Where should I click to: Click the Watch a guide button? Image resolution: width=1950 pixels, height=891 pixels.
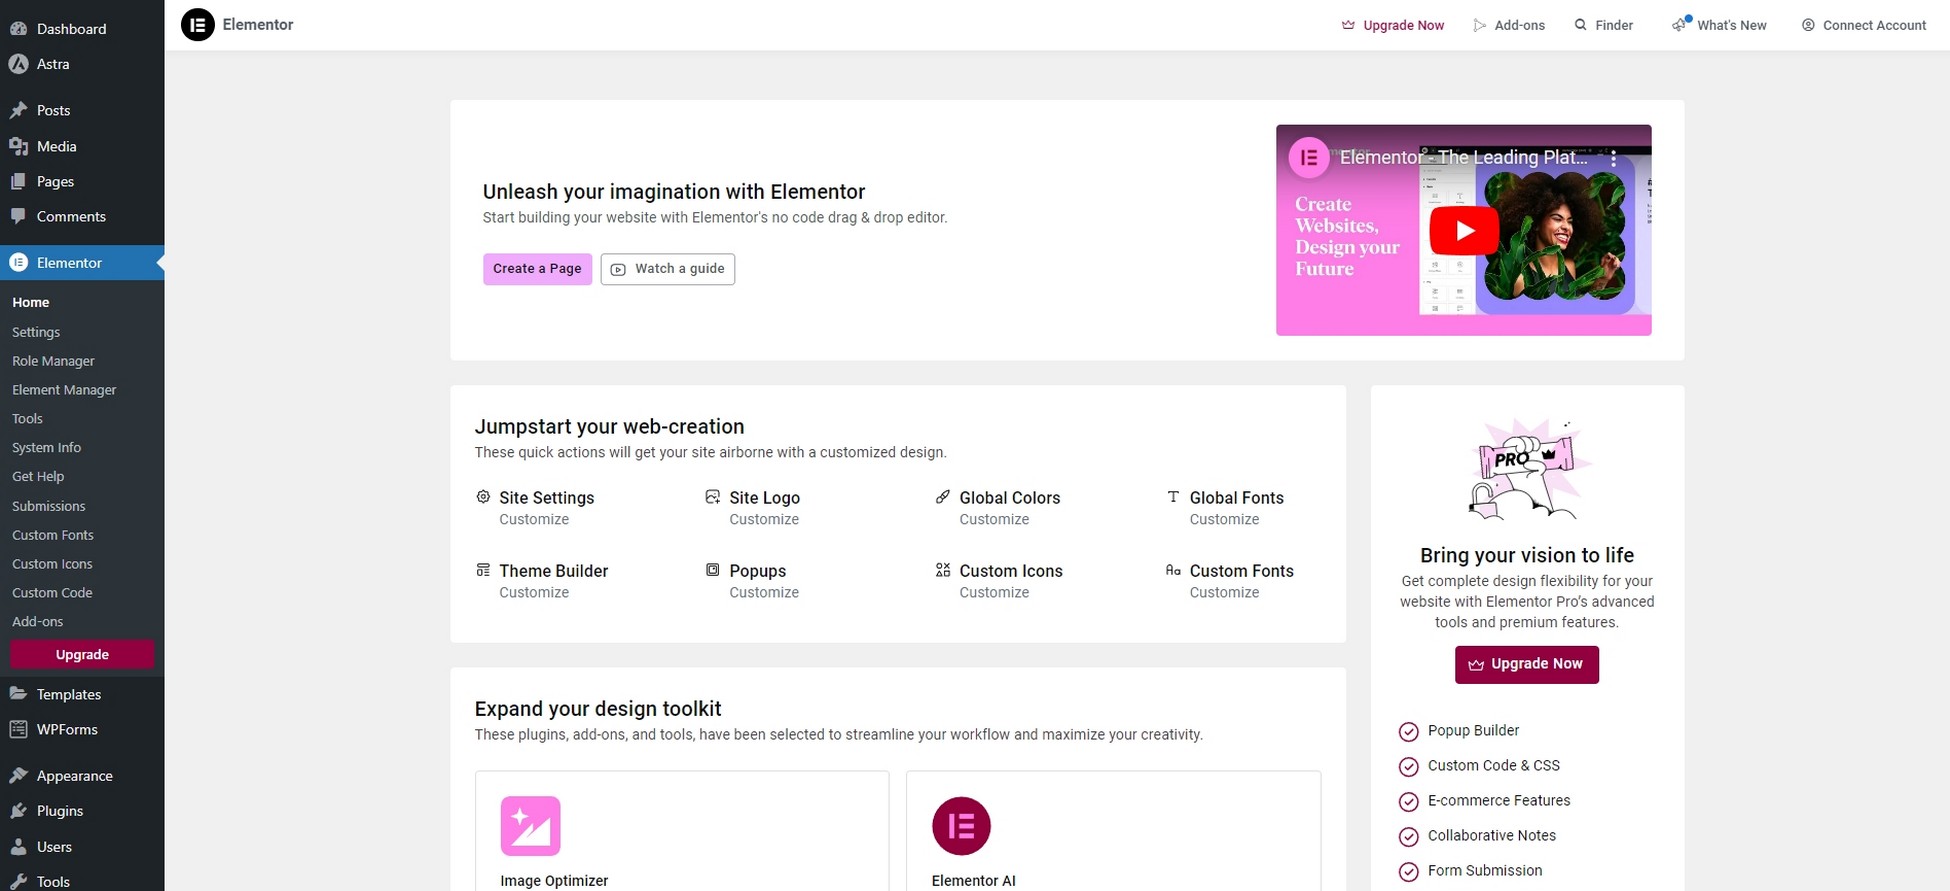668,269
